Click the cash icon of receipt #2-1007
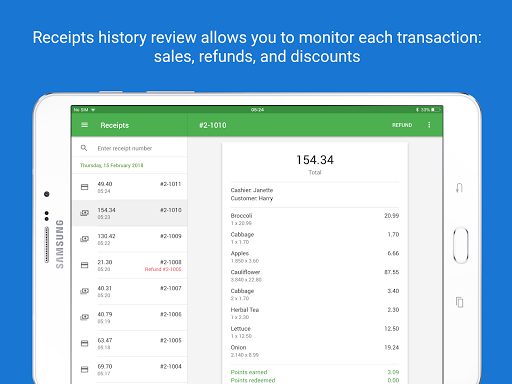 (x=85, y=291)
